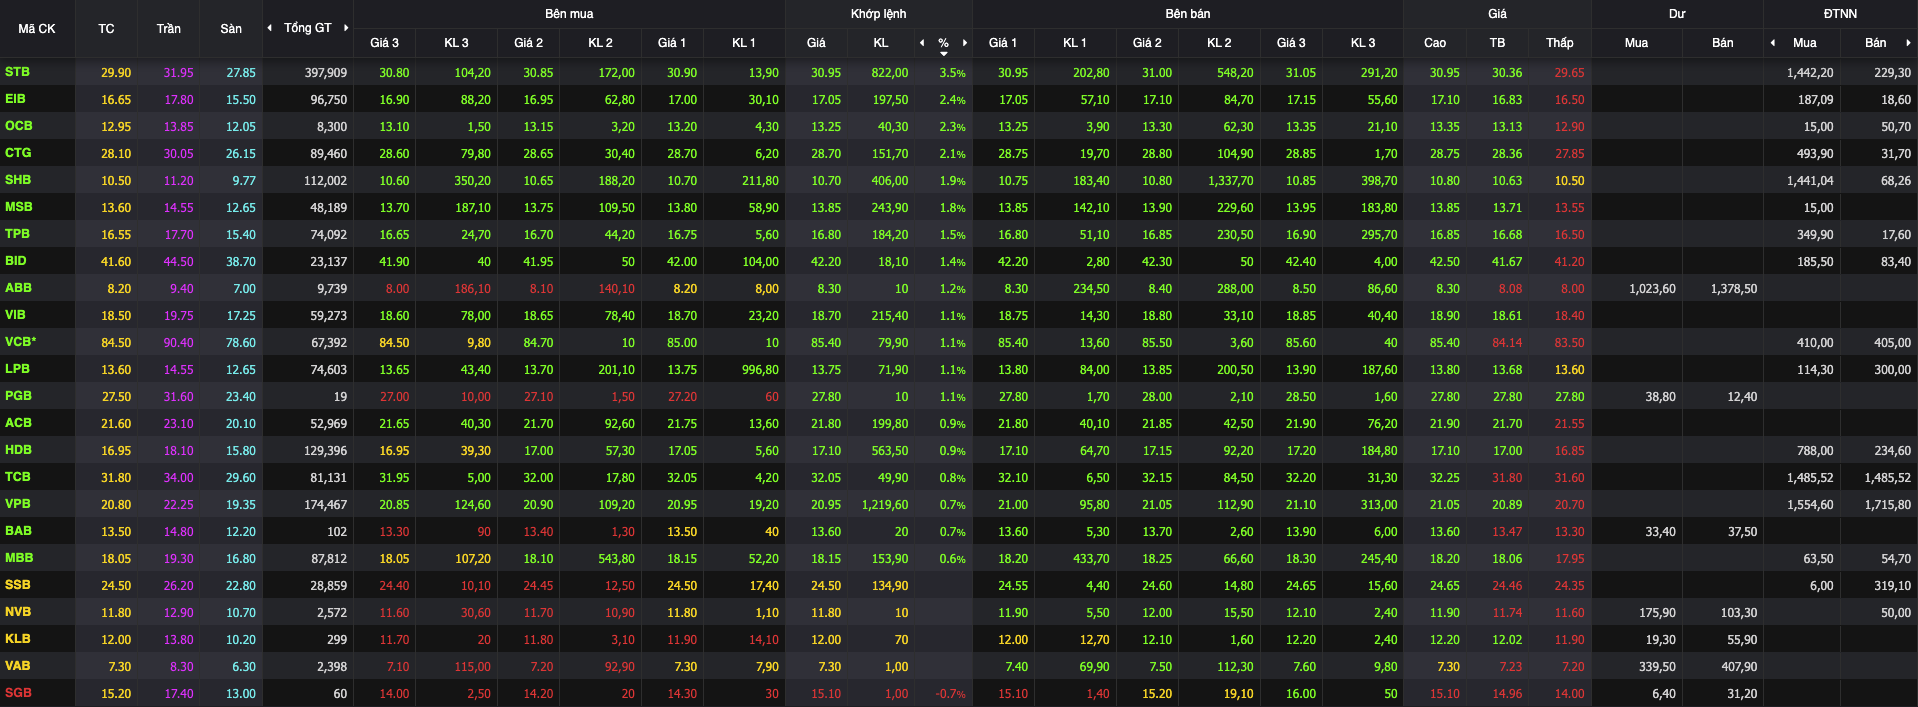Sort by the % change header
Screen dimensions: 1918x707
click(943, 43)
